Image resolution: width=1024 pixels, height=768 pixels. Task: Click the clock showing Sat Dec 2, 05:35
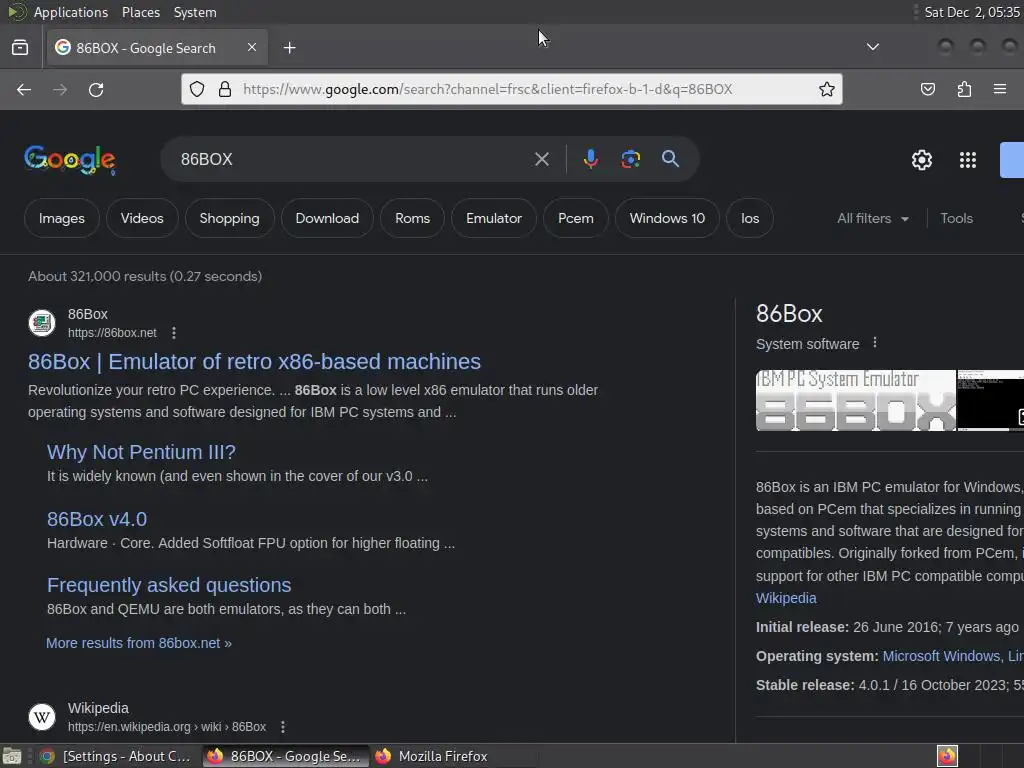point(972,12)
